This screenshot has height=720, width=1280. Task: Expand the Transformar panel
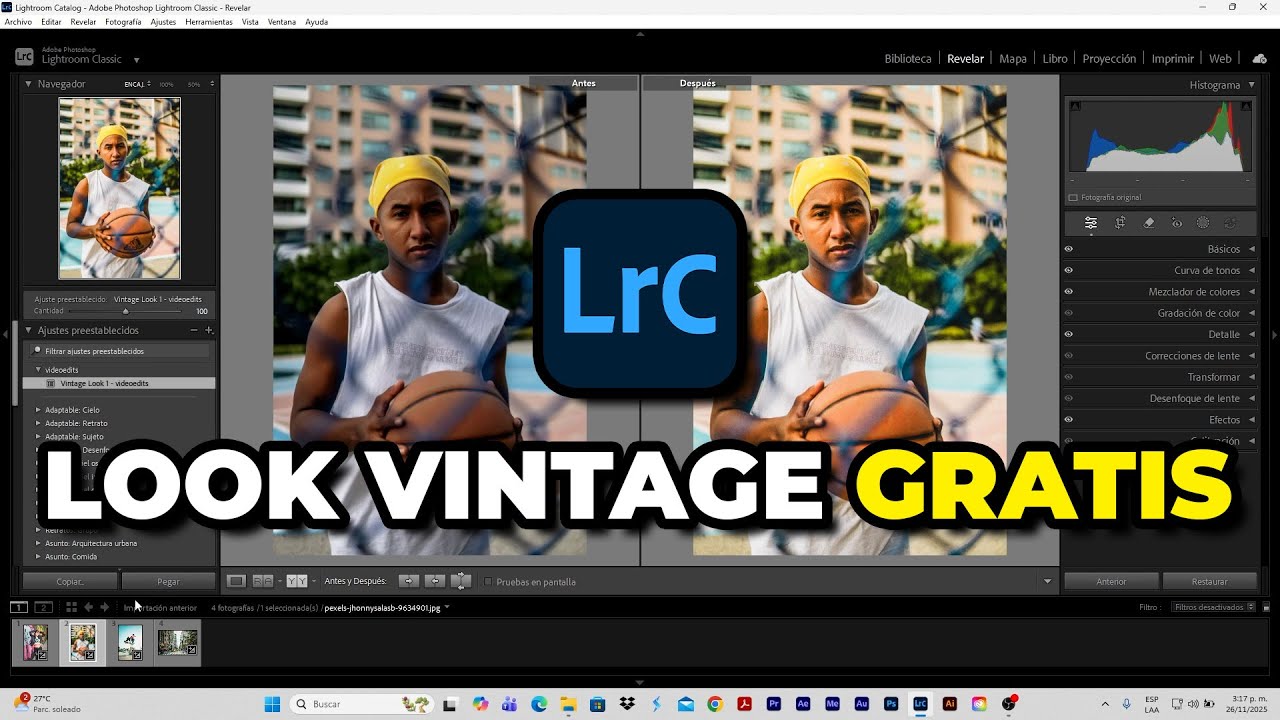pyautogui.click(x=1251, y=377)
